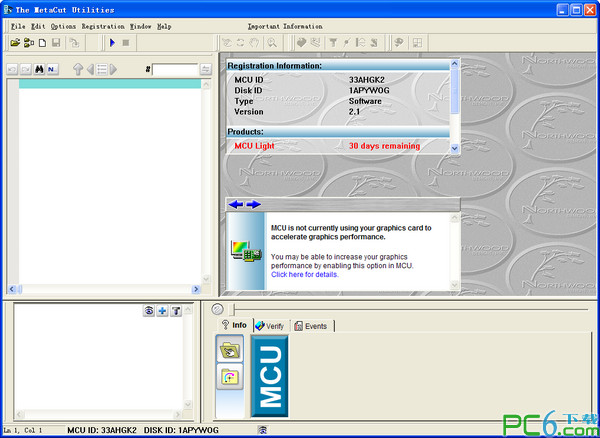The height and width of the screenshot is (438, 600).
Task: Click the hand pan tool icon
Action: point(254,43)
